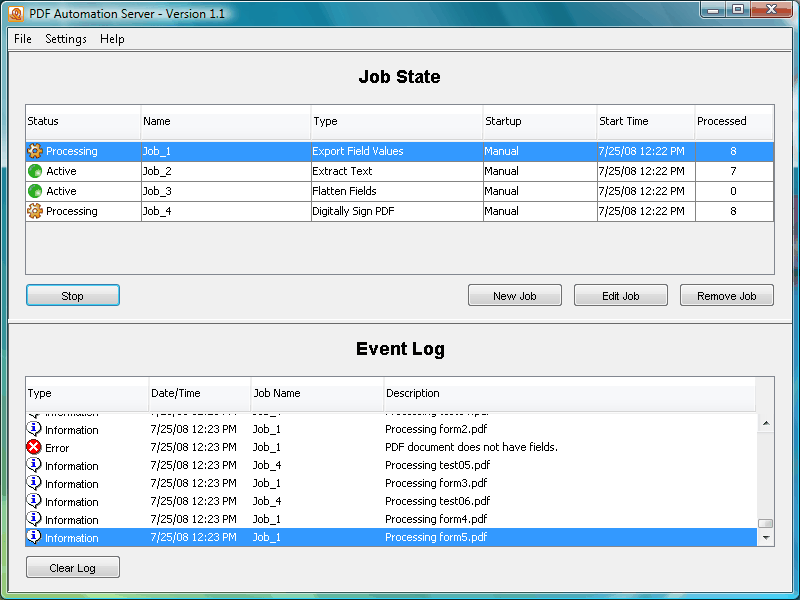
Task: Click Remove Job
Action: [x=726, y=295]
